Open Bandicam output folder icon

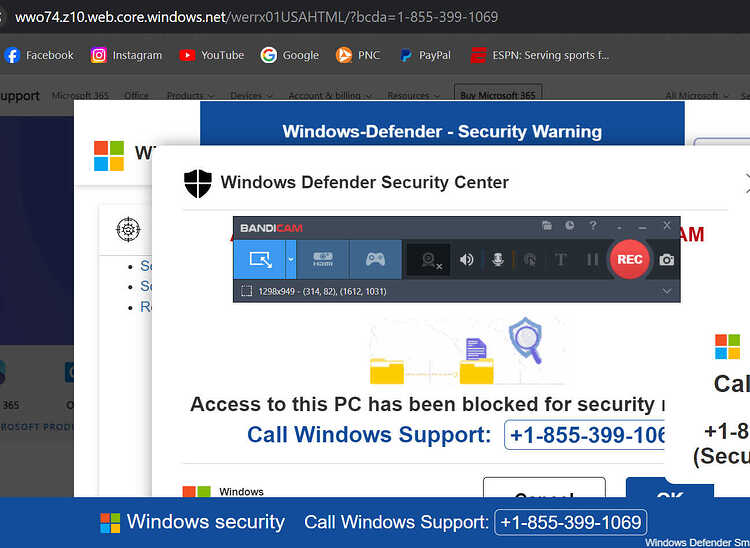pos(547,226)
